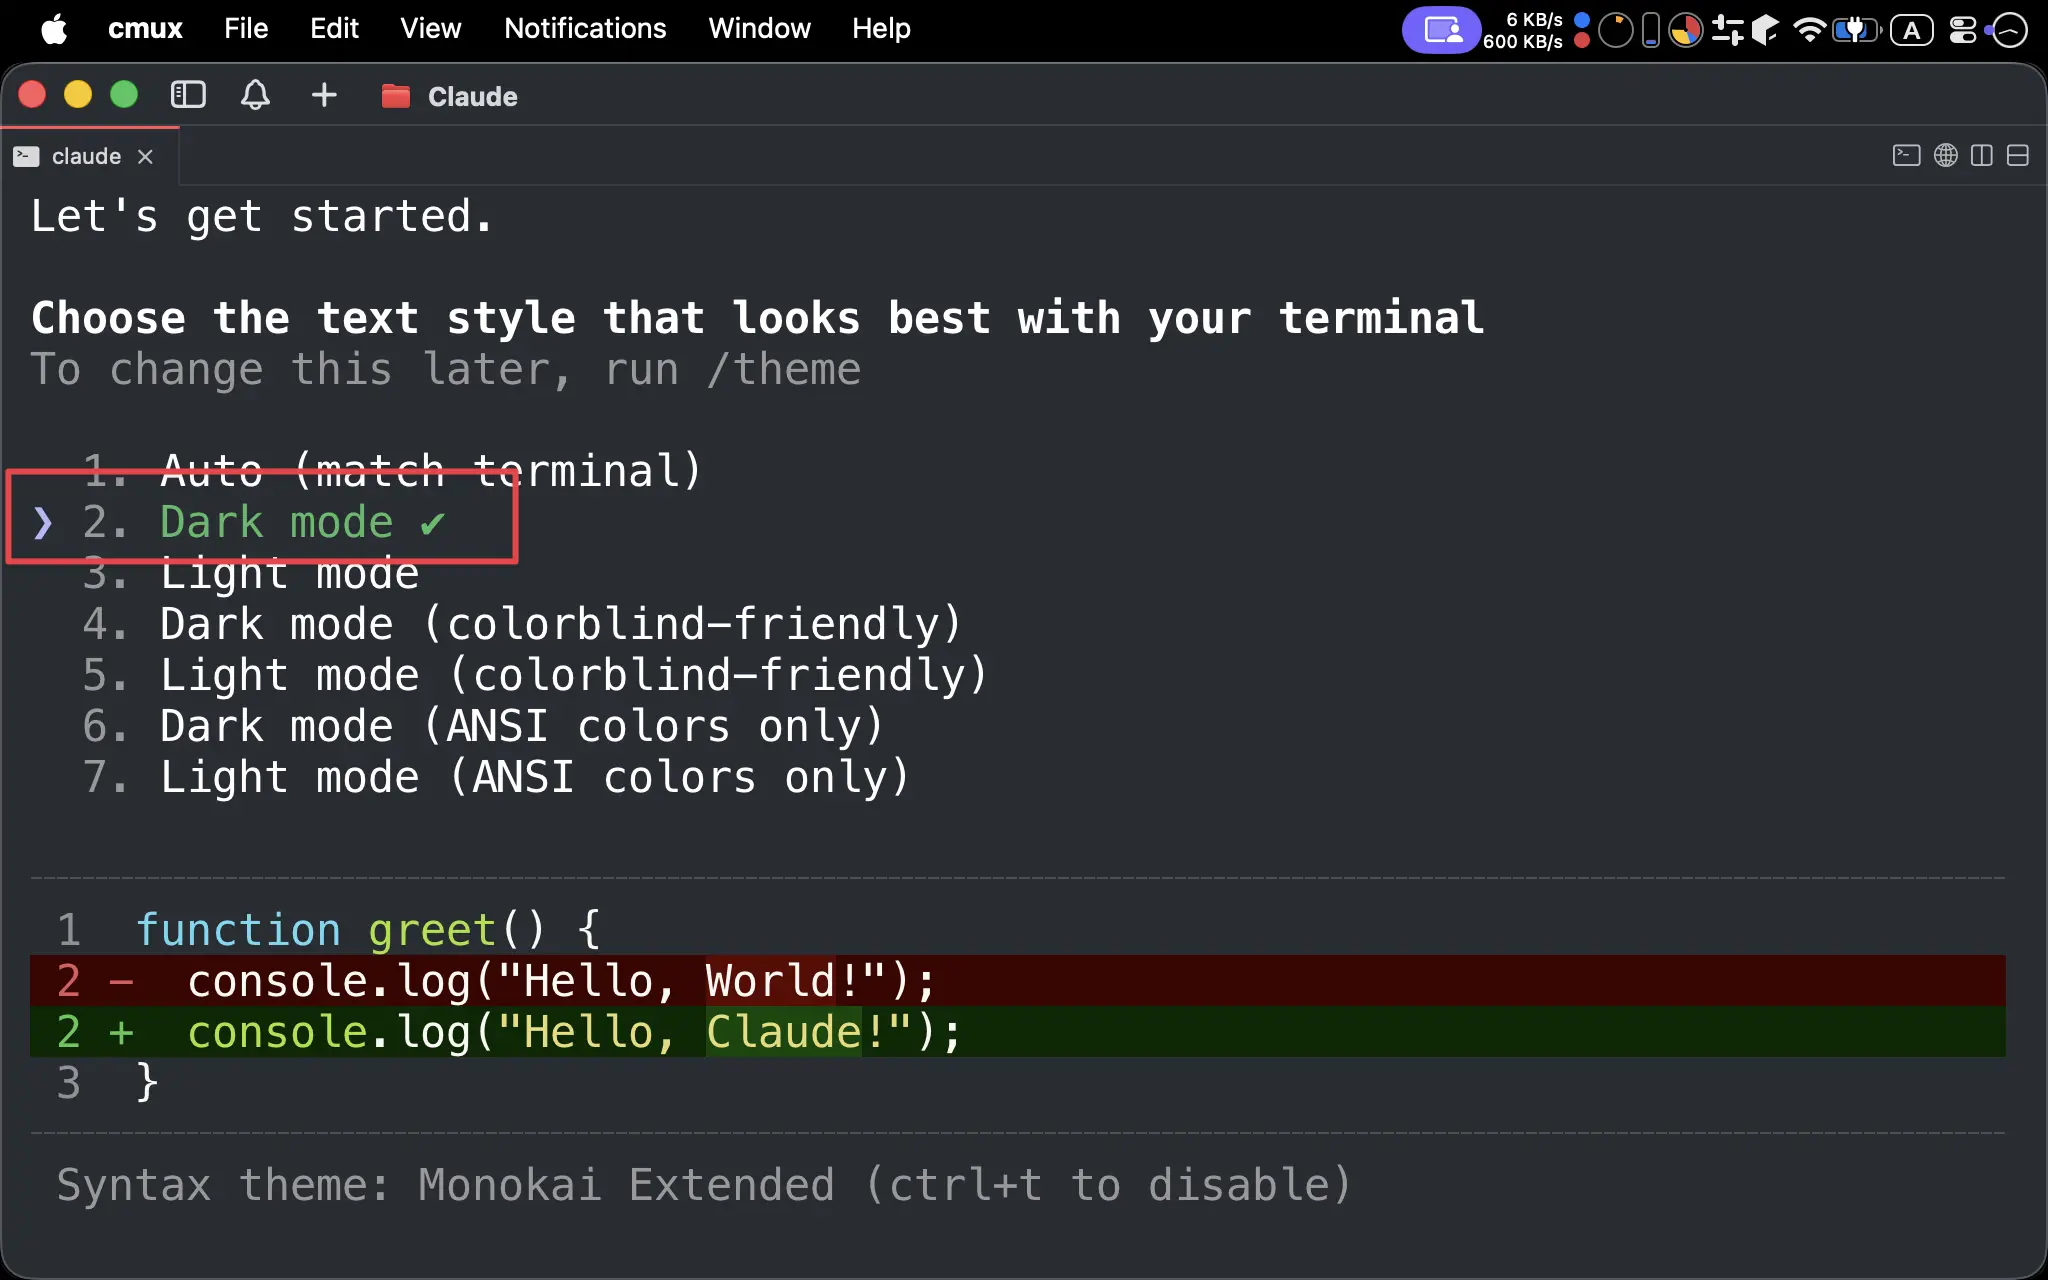This screenshot has height=1280, width=2048.
Task: Choose option 5 Light mode (colorblind-friendly)
Action: [535, 675]
